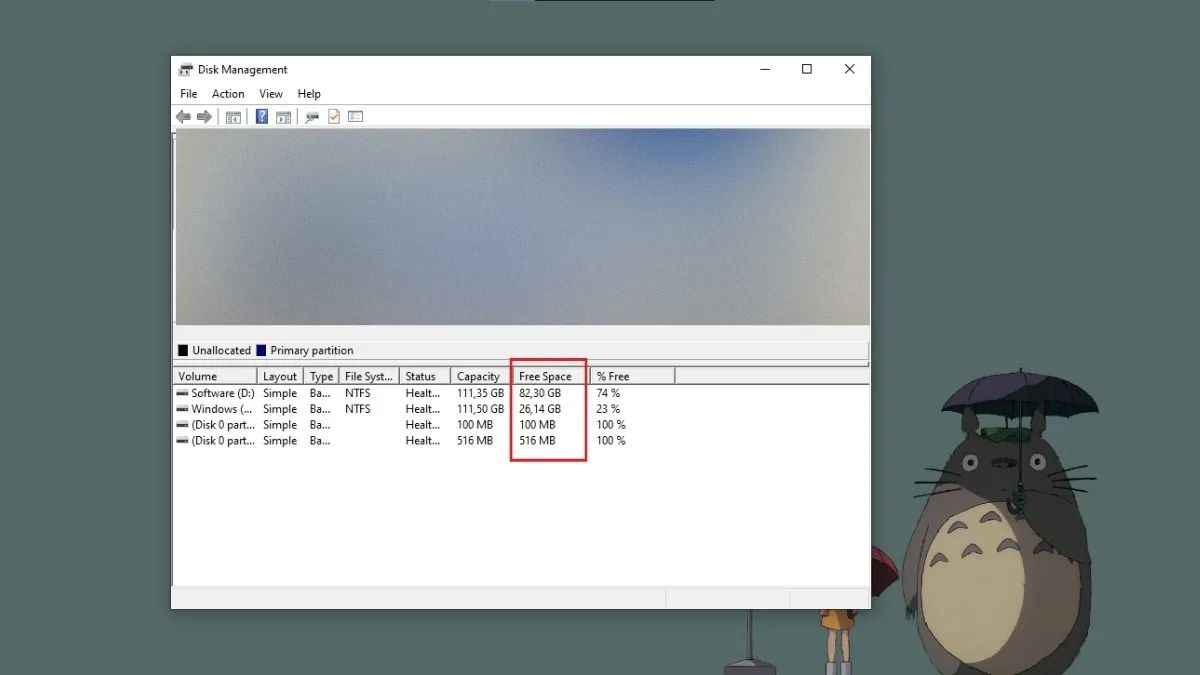1200x675 pixels.
Task: Open the Action menu
Action: point(228,94)
